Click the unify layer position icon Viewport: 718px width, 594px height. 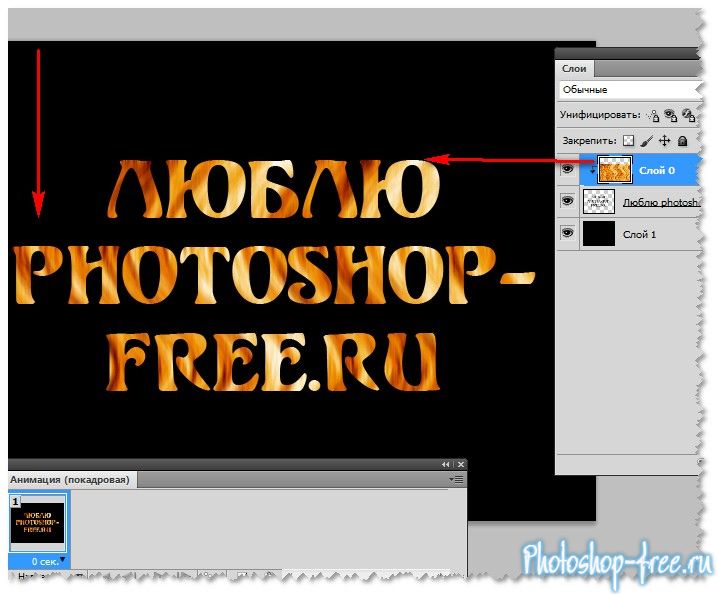click(x=653, y=115)
